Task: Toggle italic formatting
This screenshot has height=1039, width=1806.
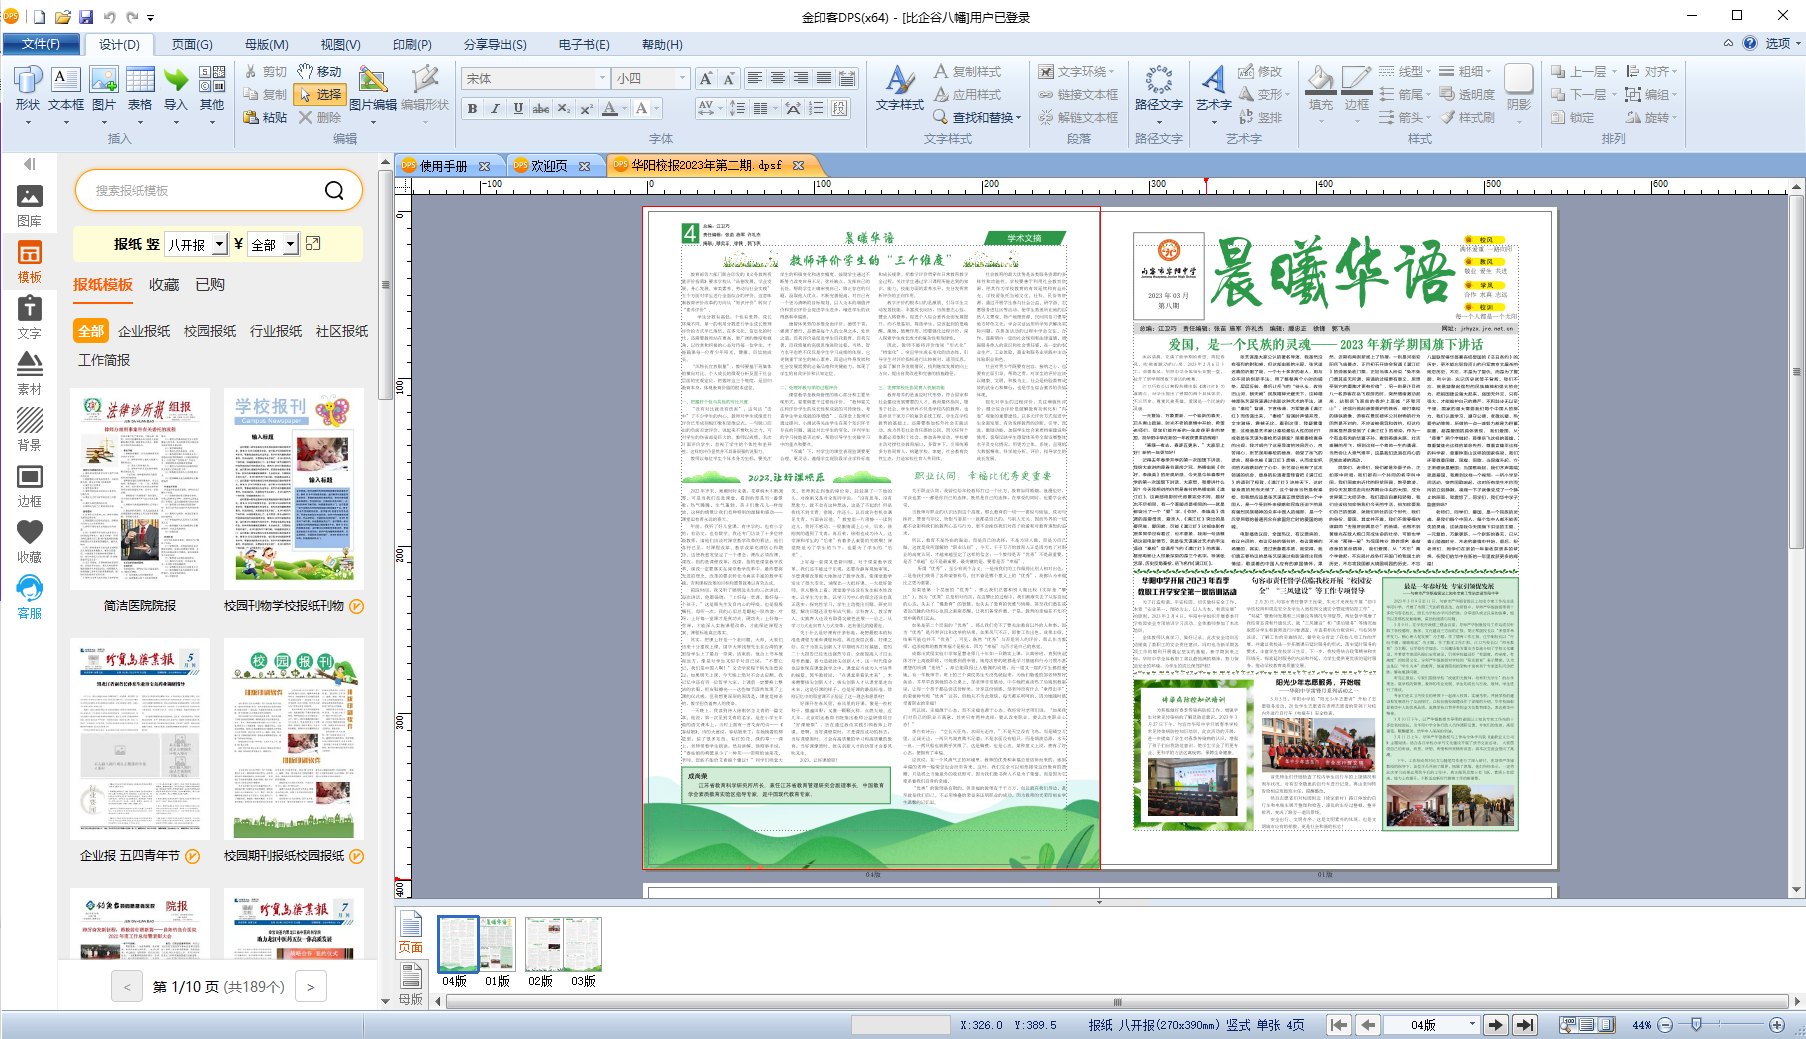Action: pyautogui.click(x=495, y=108)
